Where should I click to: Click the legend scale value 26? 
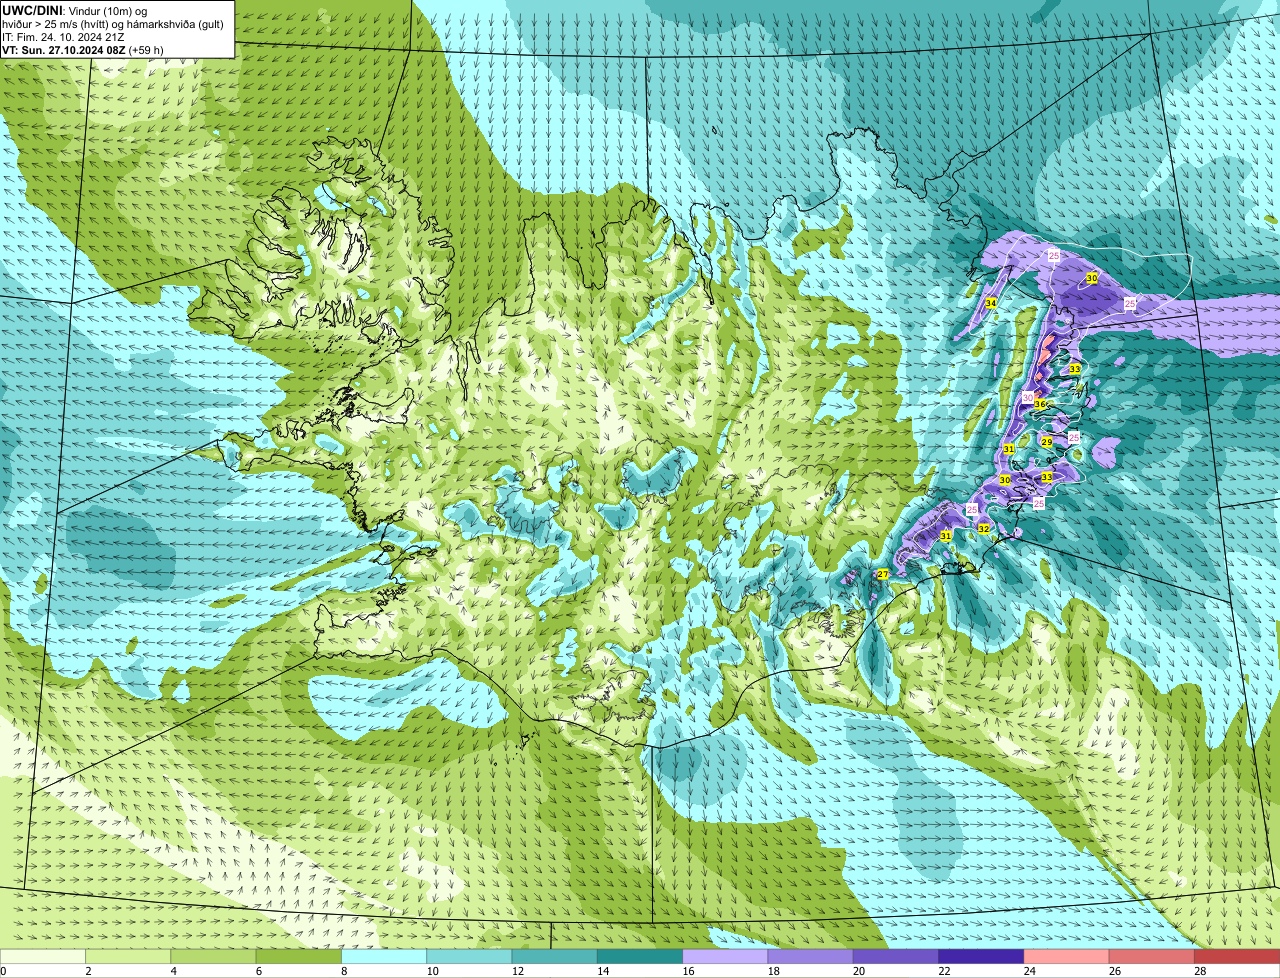coord(1114,971)
